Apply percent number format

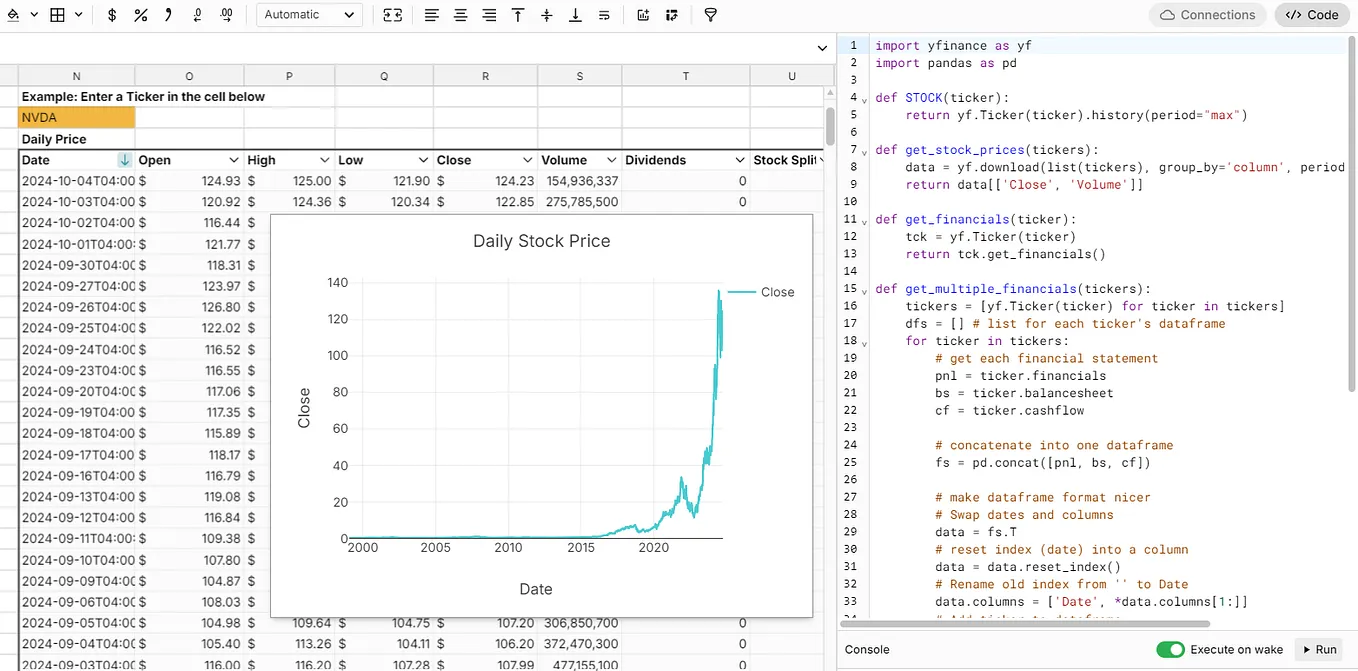coord(141,15)
